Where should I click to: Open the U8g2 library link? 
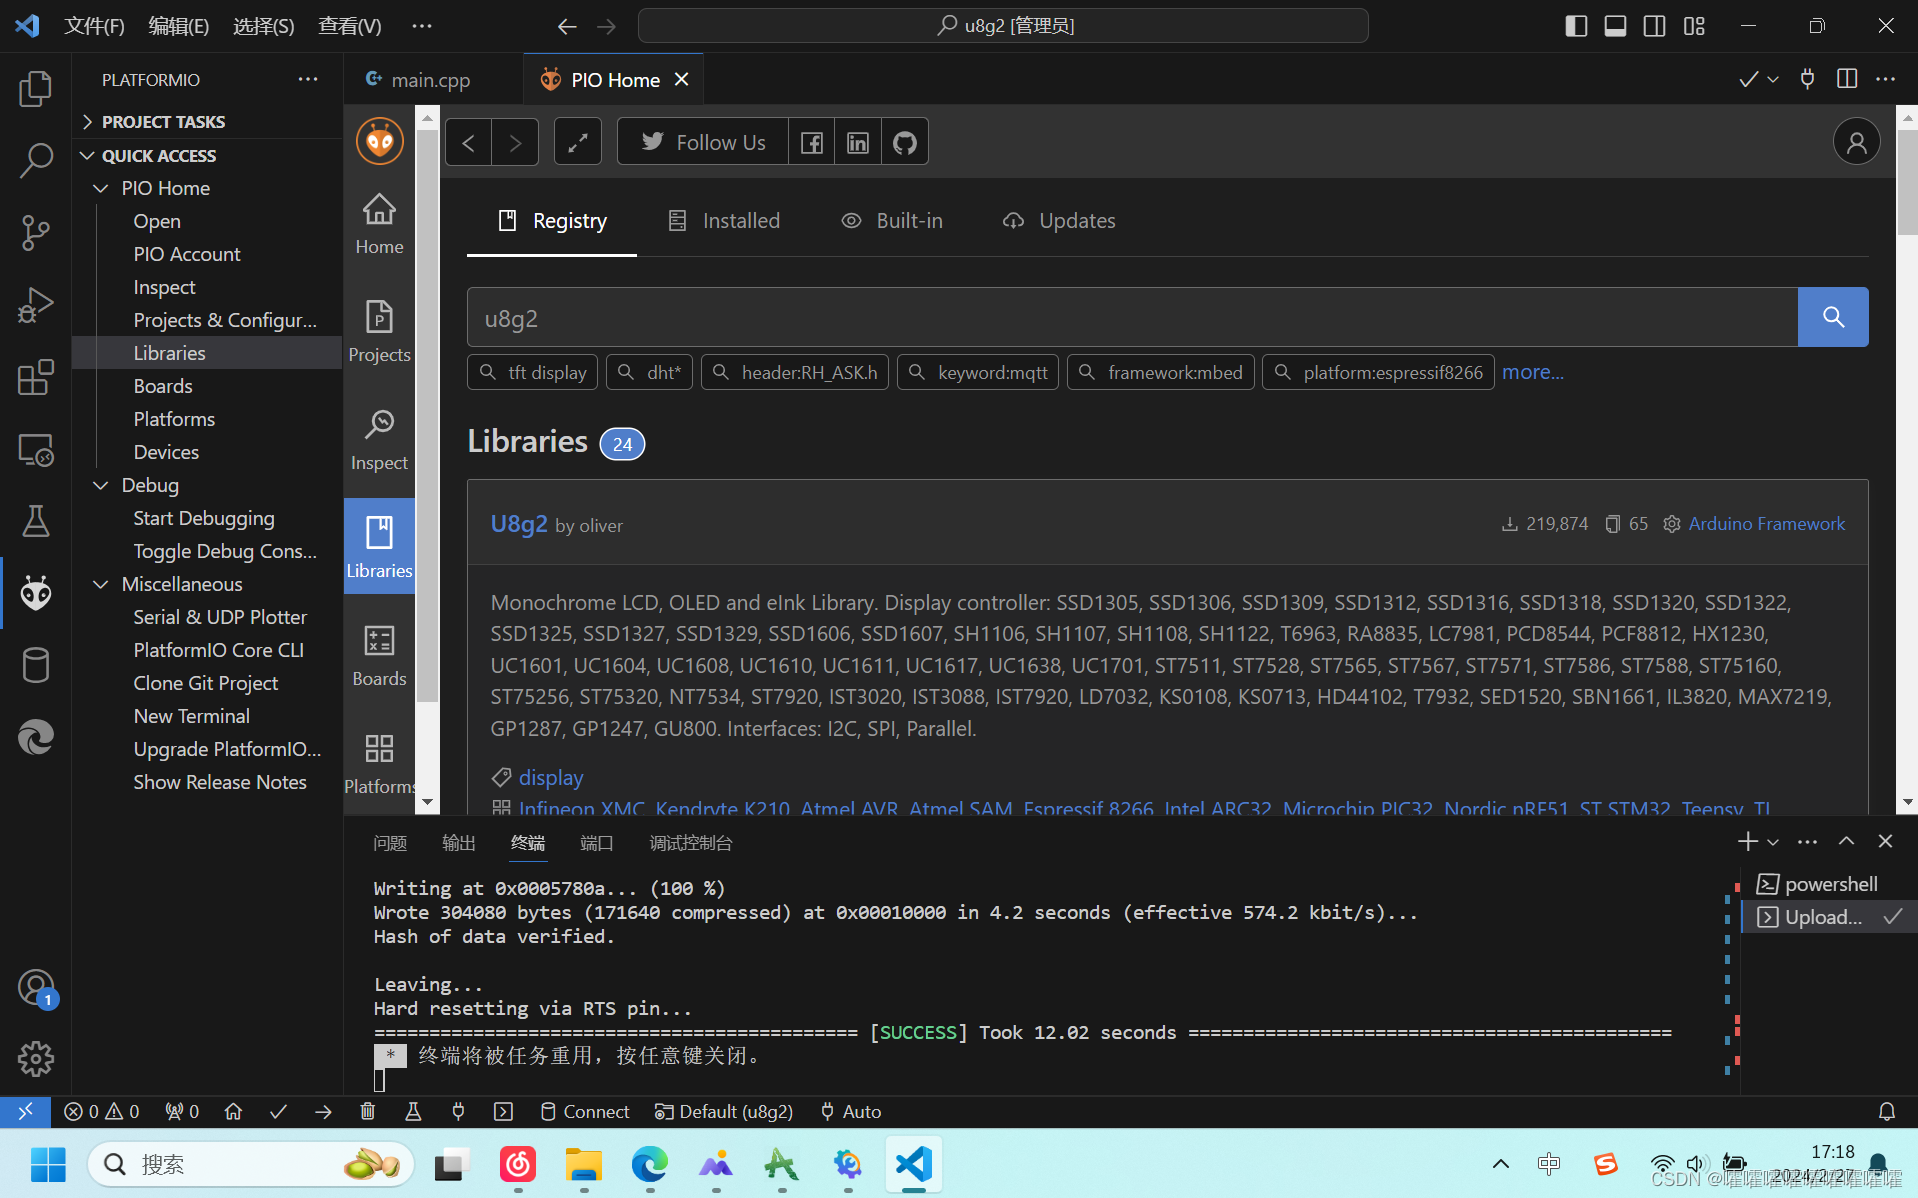point(519,524)
